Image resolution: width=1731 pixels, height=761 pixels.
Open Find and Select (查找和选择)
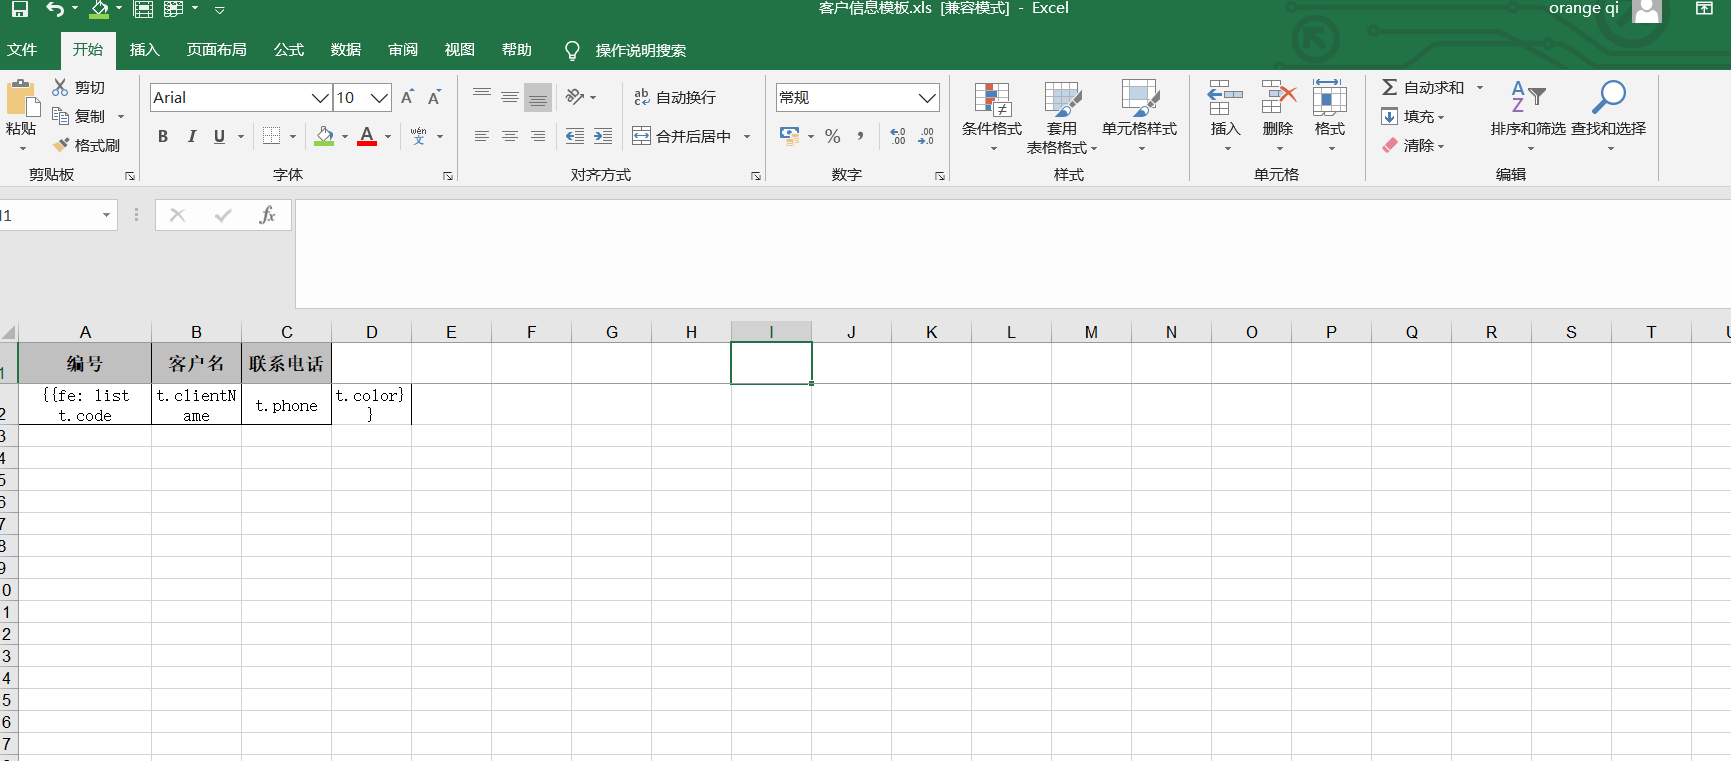coord(1608,117)
